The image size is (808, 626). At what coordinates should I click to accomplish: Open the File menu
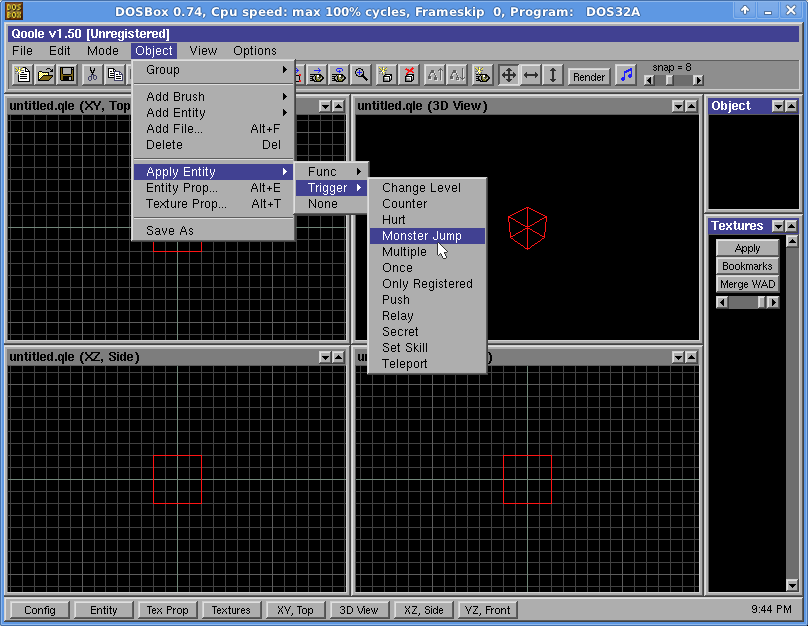(x=22, y=50)
